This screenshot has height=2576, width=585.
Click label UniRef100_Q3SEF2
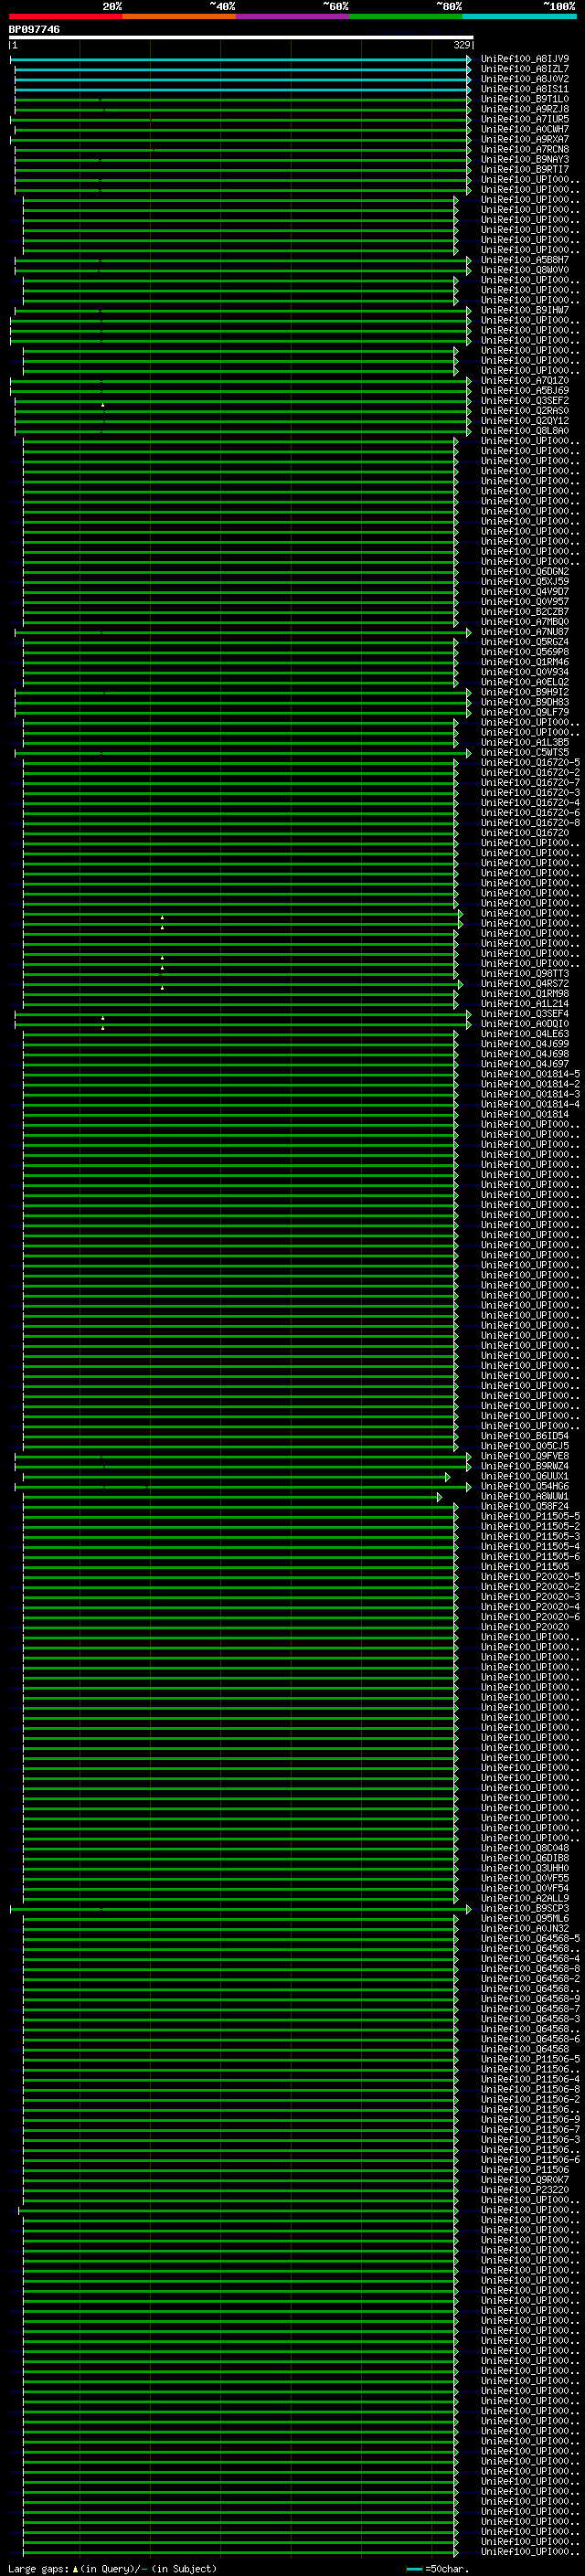click(x=525, y=400)
